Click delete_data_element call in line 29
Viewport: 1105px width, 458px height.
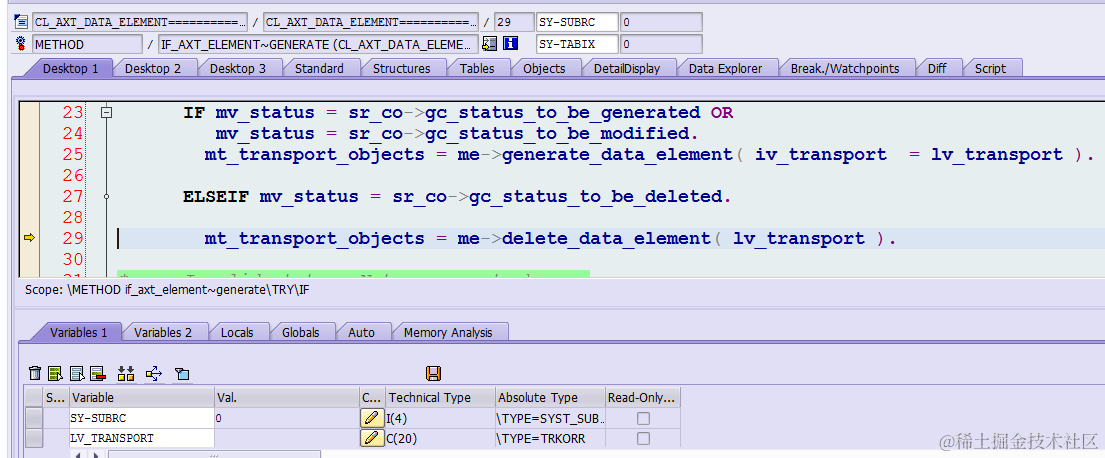pyautogui.click(x=606, y=238)
